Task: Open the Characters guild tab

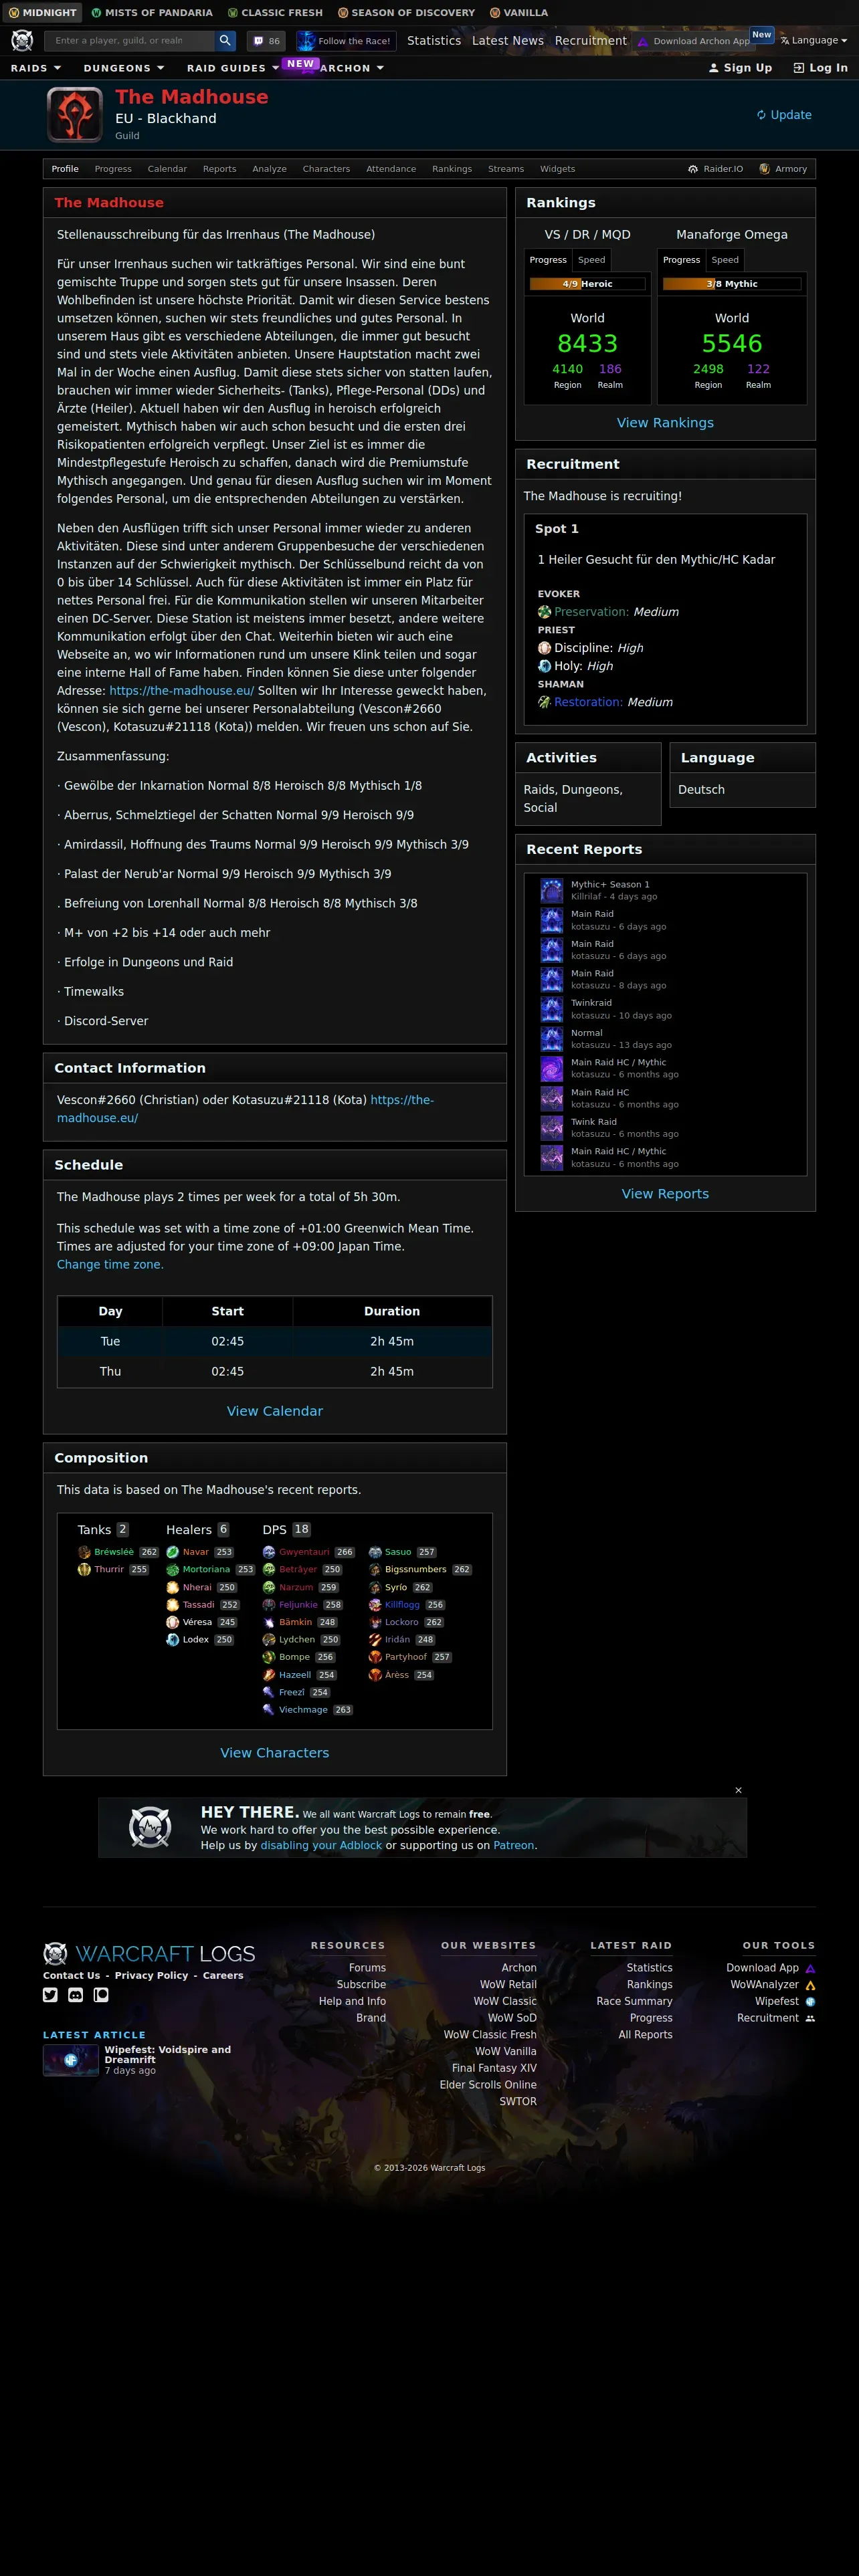Action: pos(326,169)
